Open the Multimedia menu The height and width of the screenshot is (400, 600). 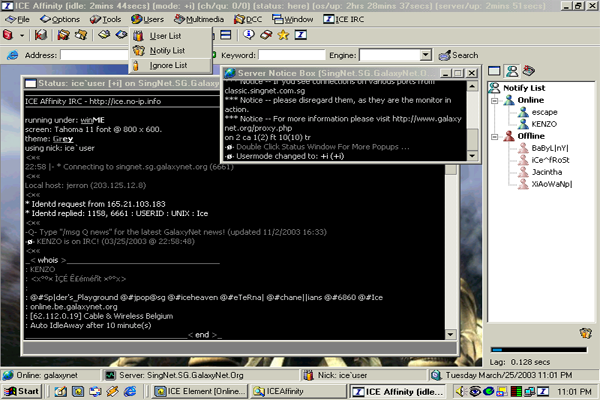199,19
